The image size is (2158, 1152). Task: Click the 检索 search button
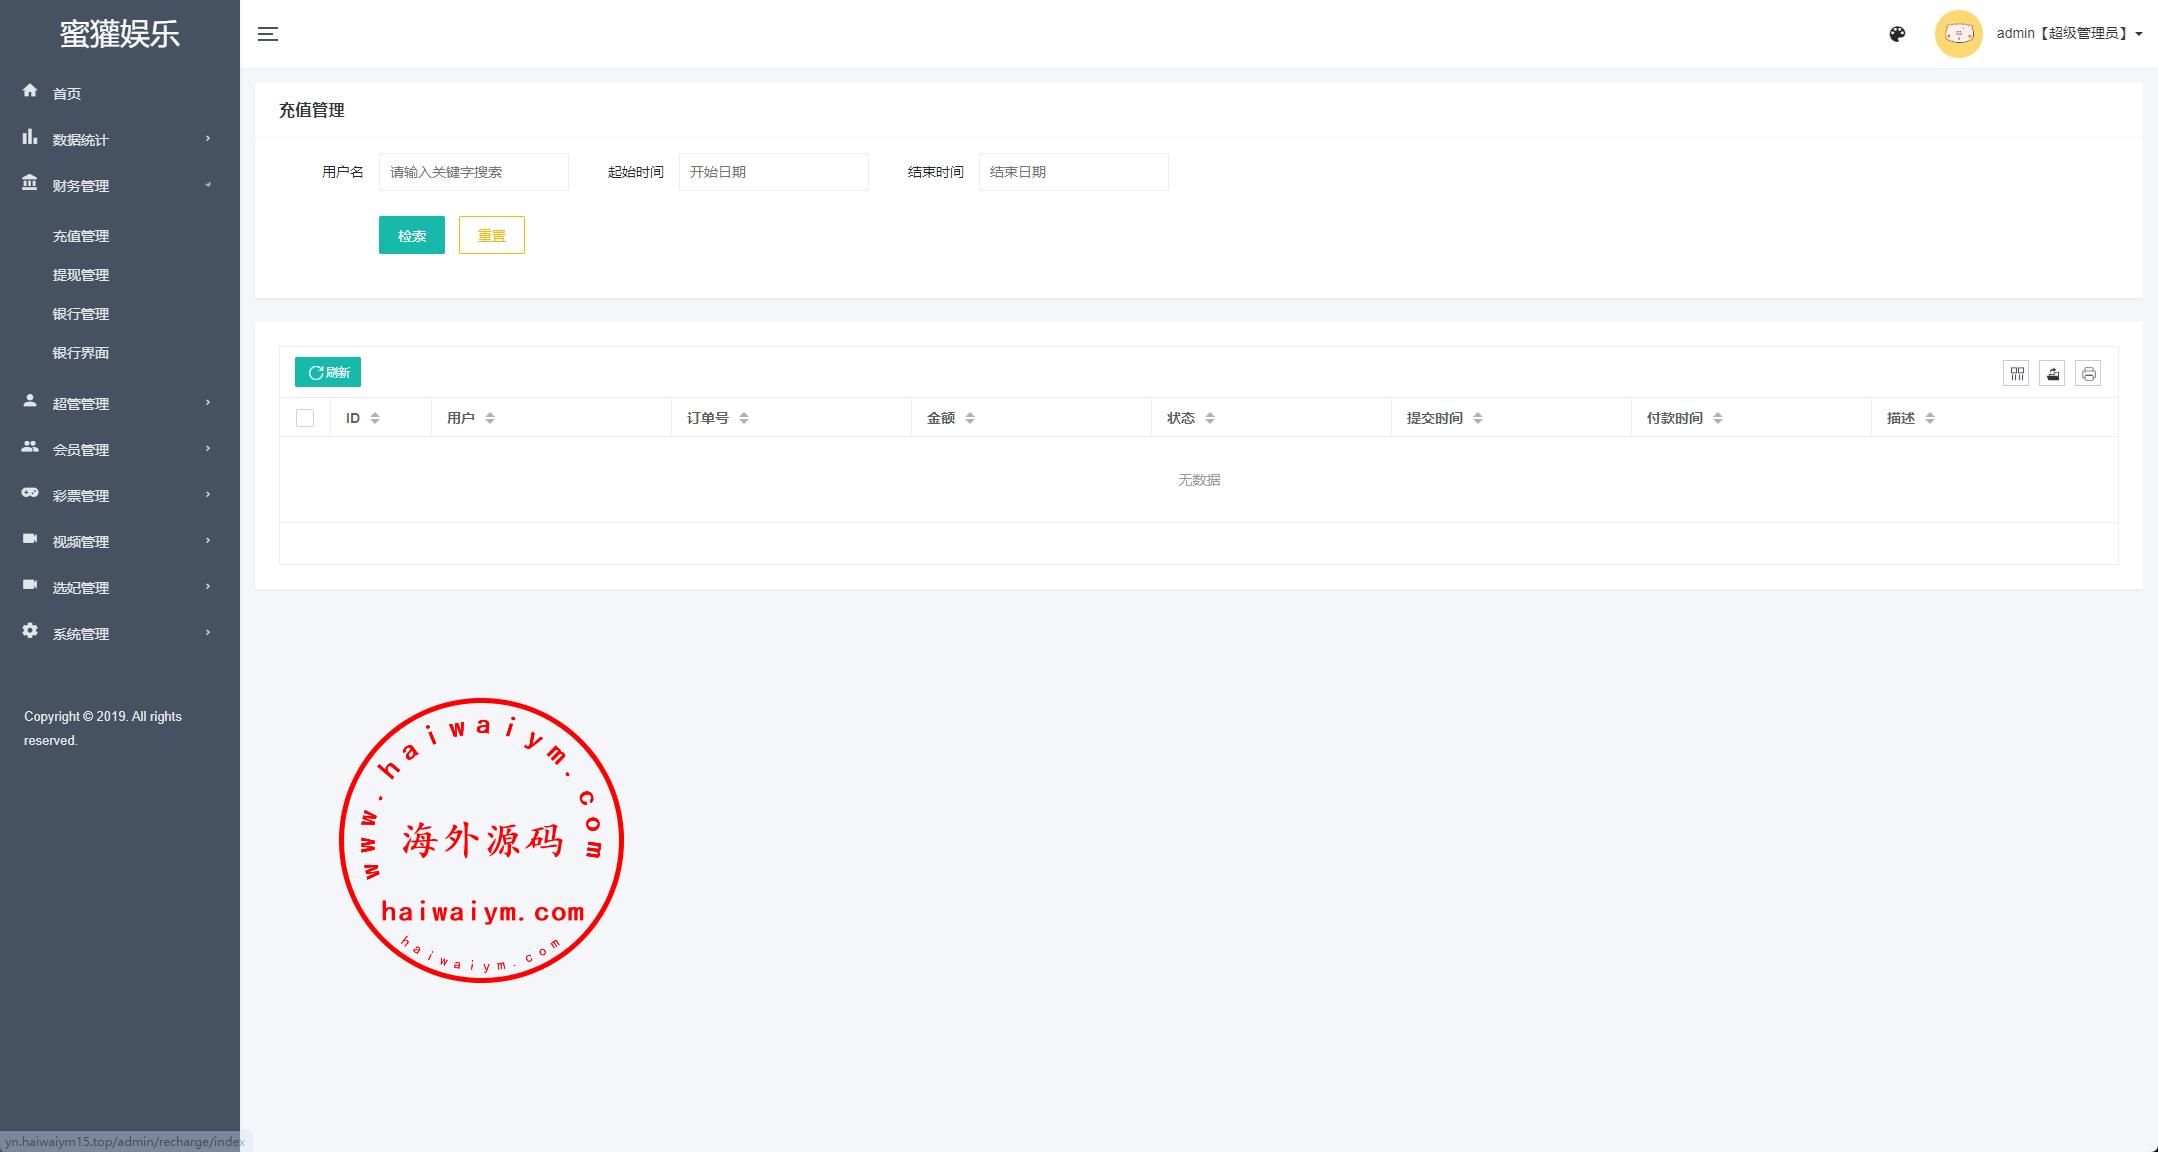[412, 234]
